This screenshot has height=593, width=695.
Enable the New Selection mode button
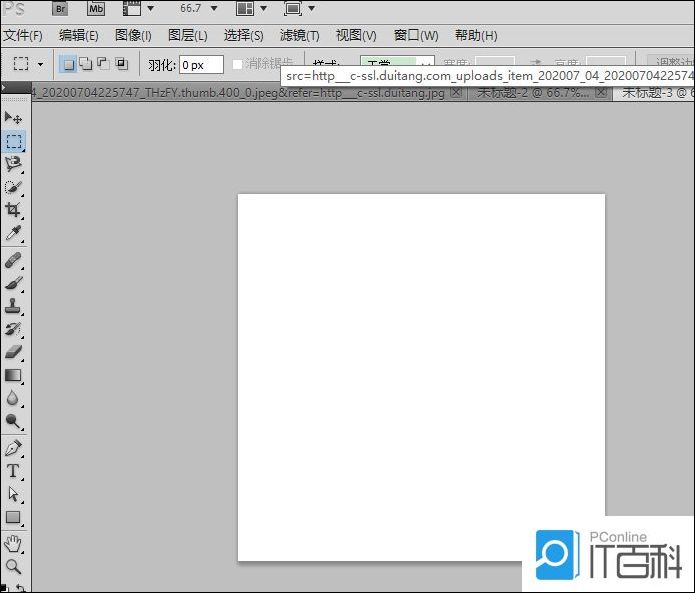coord(68,64)
